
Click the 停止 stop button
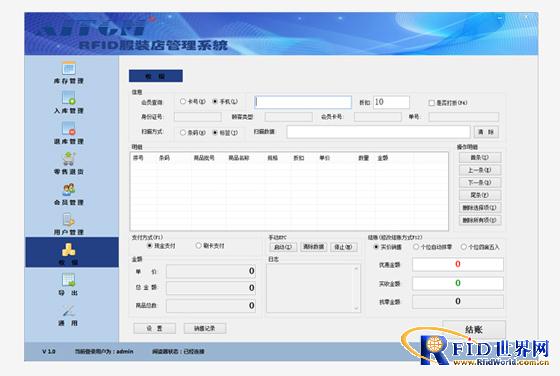point(343,247)
